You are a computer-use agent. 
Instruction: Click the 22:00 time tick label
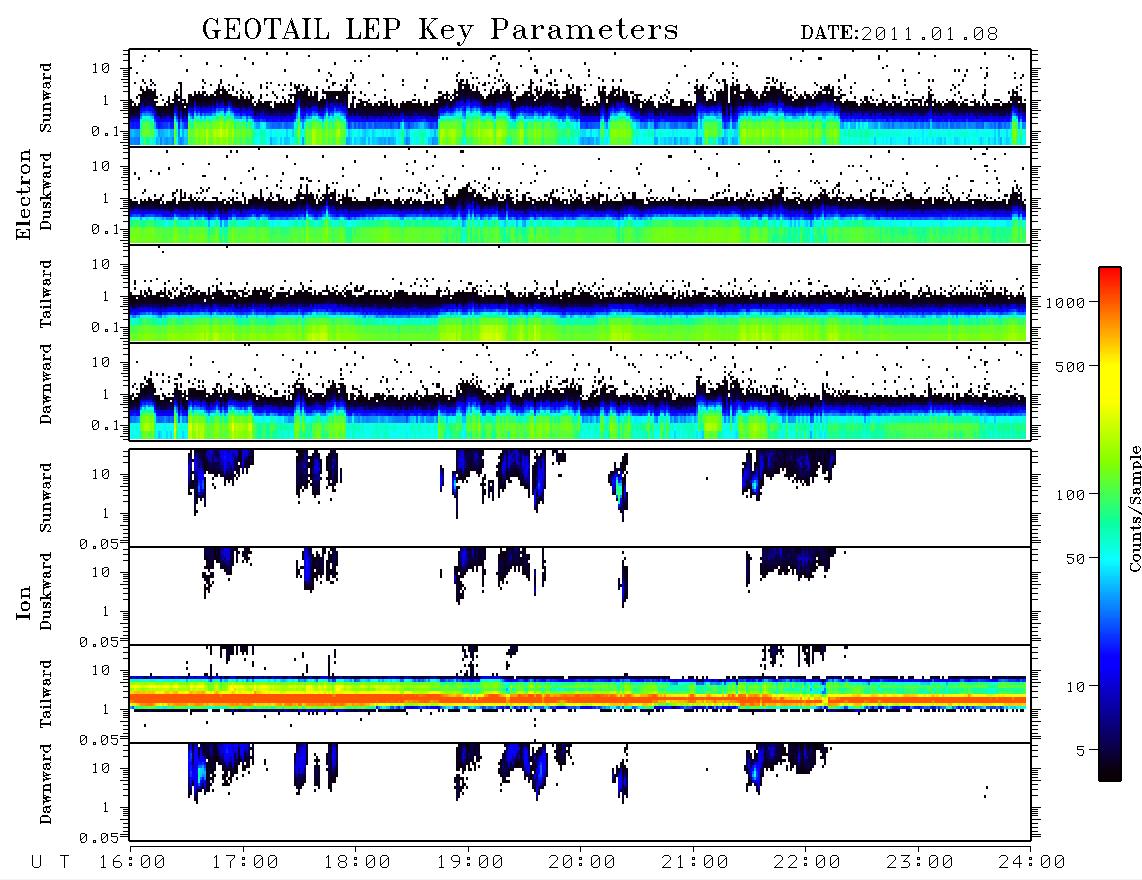pyautogui.click(x=807, y=863)
